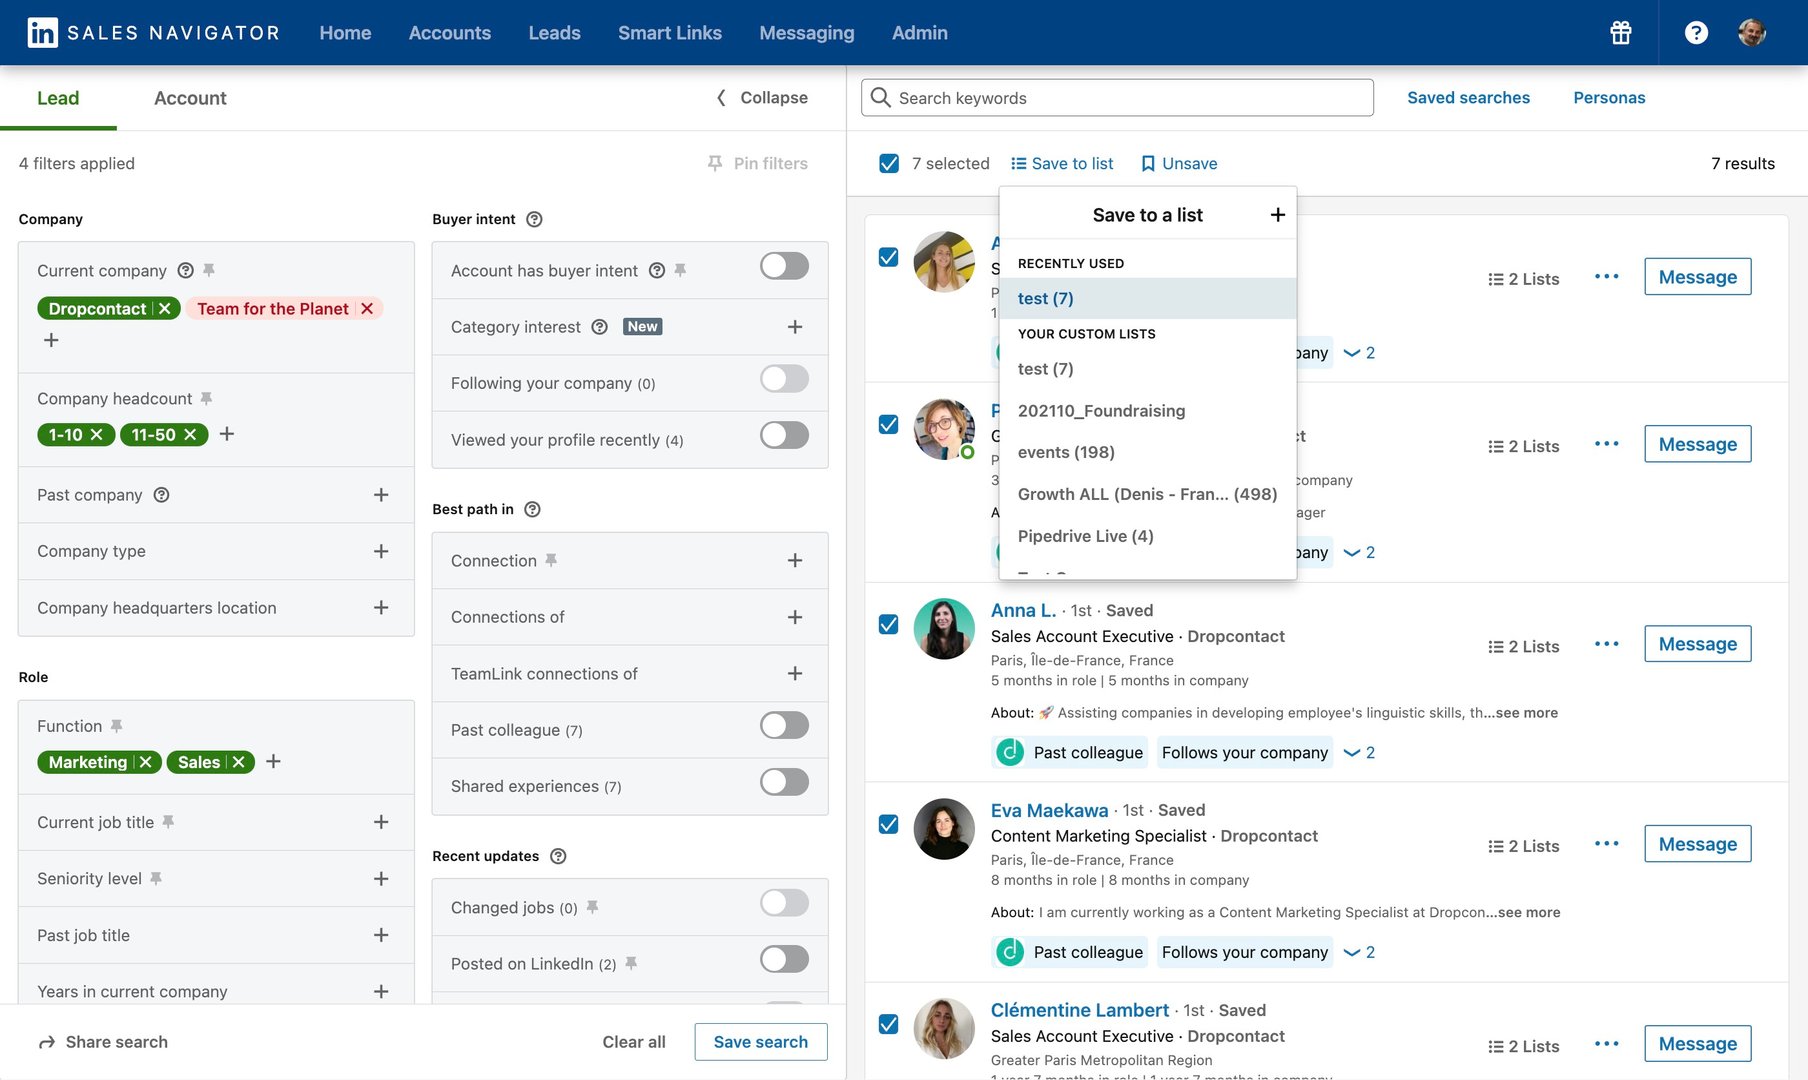Viewport: 1808px width, 1080px height.
Task: Click the Unsave bookmark icon
Action: [x=1148, y=164]
